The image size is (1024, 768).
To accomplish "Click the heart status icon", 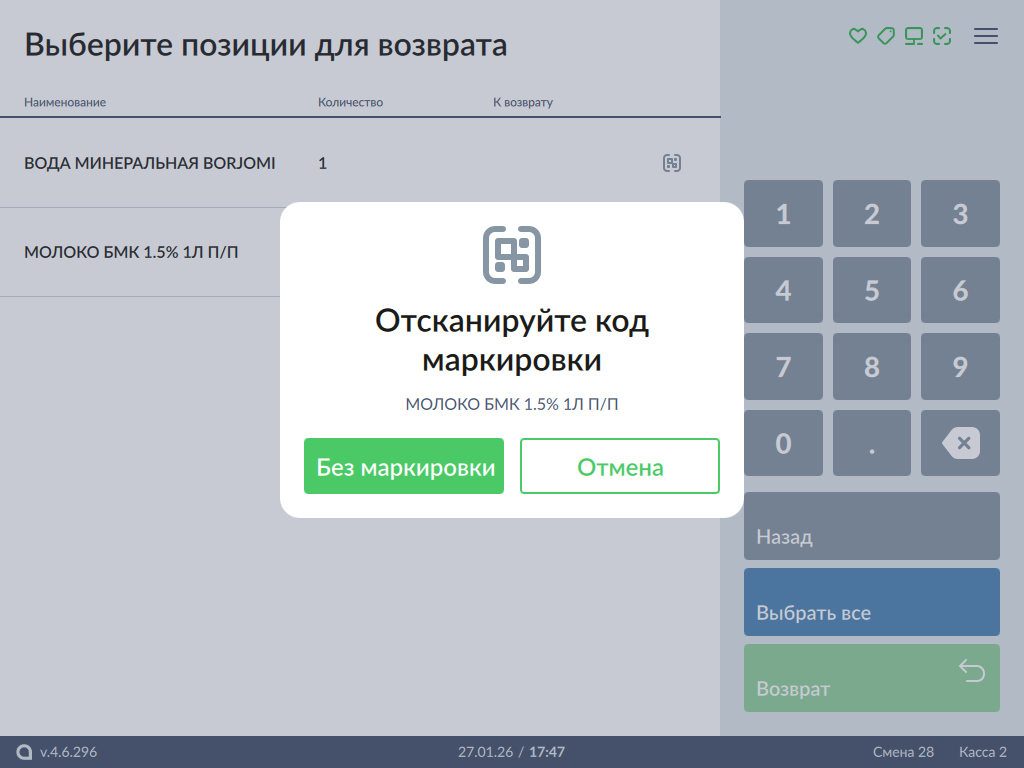I will [857, 36].
